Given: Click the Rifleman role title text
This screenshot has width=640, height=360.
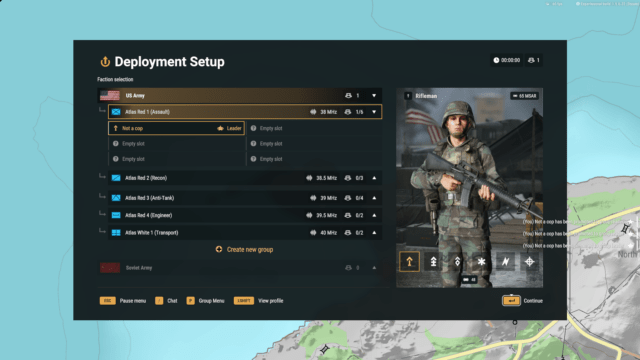Looking at the screenshot, I should (426, 96).
